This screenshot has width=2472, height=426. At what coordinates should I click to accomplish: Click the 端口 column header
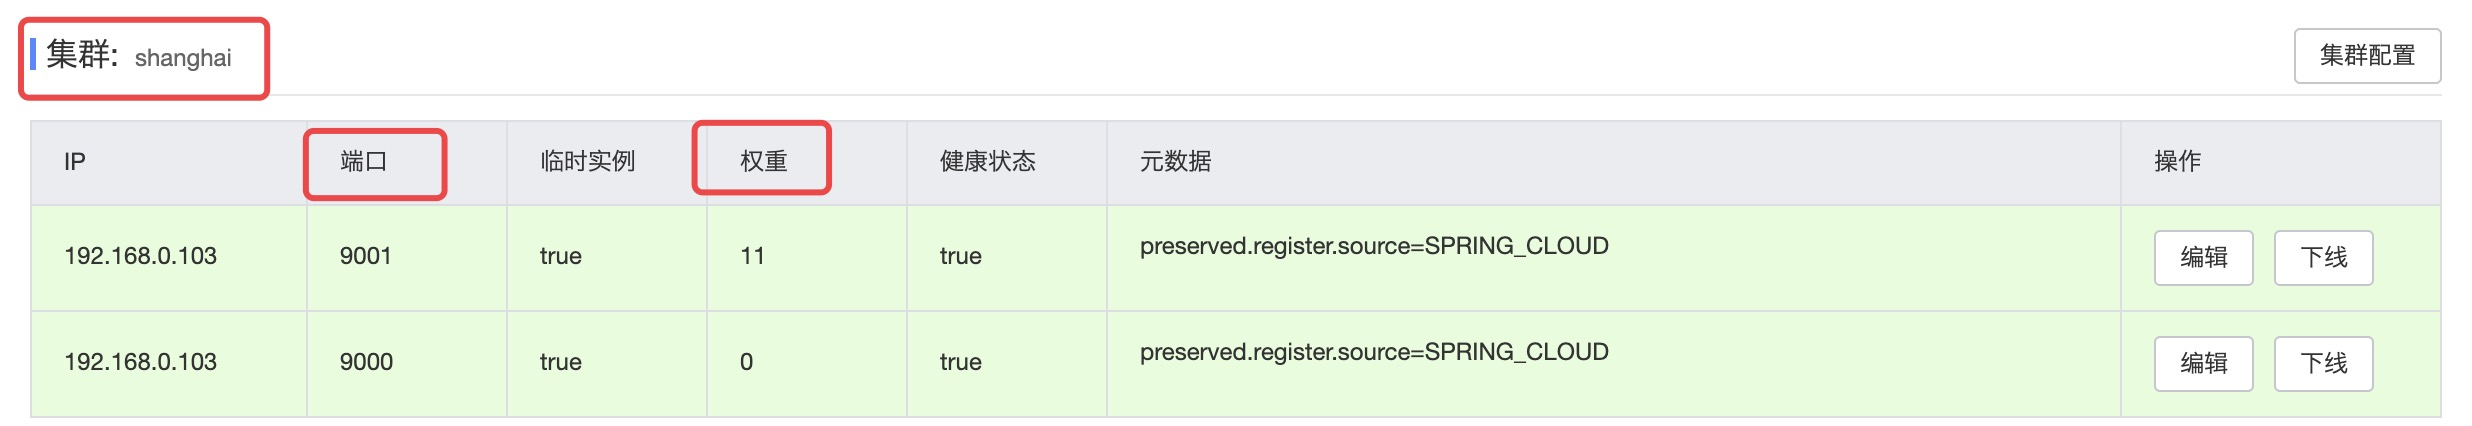click(364, 162)
